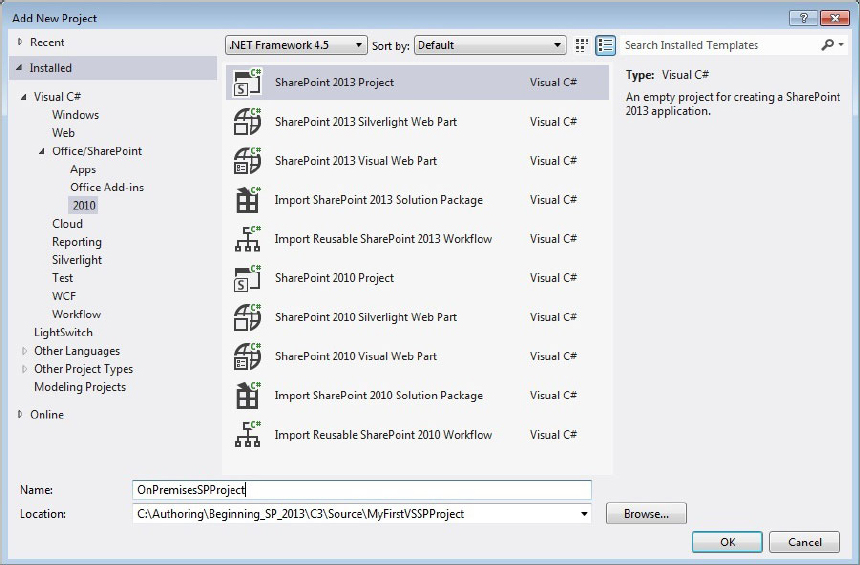
Task: Expand the Recent section
Action: 20,42
